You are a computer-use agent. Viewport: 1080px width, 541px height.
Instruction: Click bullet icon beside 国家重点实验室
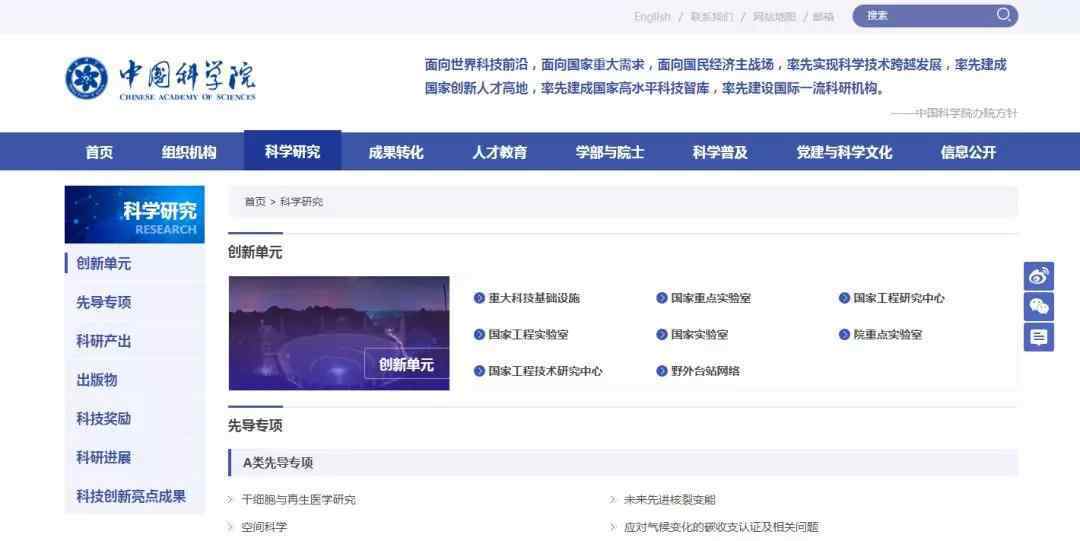click(x=662, y=298)
